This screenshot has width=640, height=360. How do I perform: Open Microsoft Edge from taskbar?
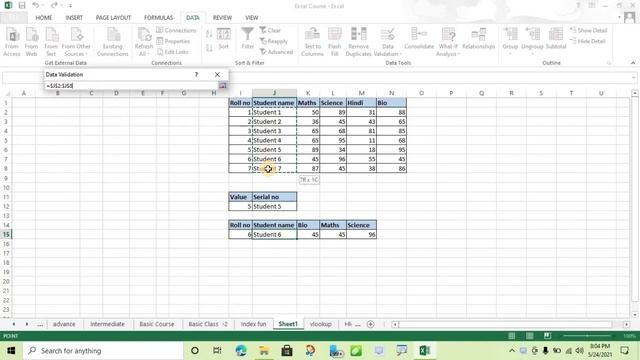[241, 351]
